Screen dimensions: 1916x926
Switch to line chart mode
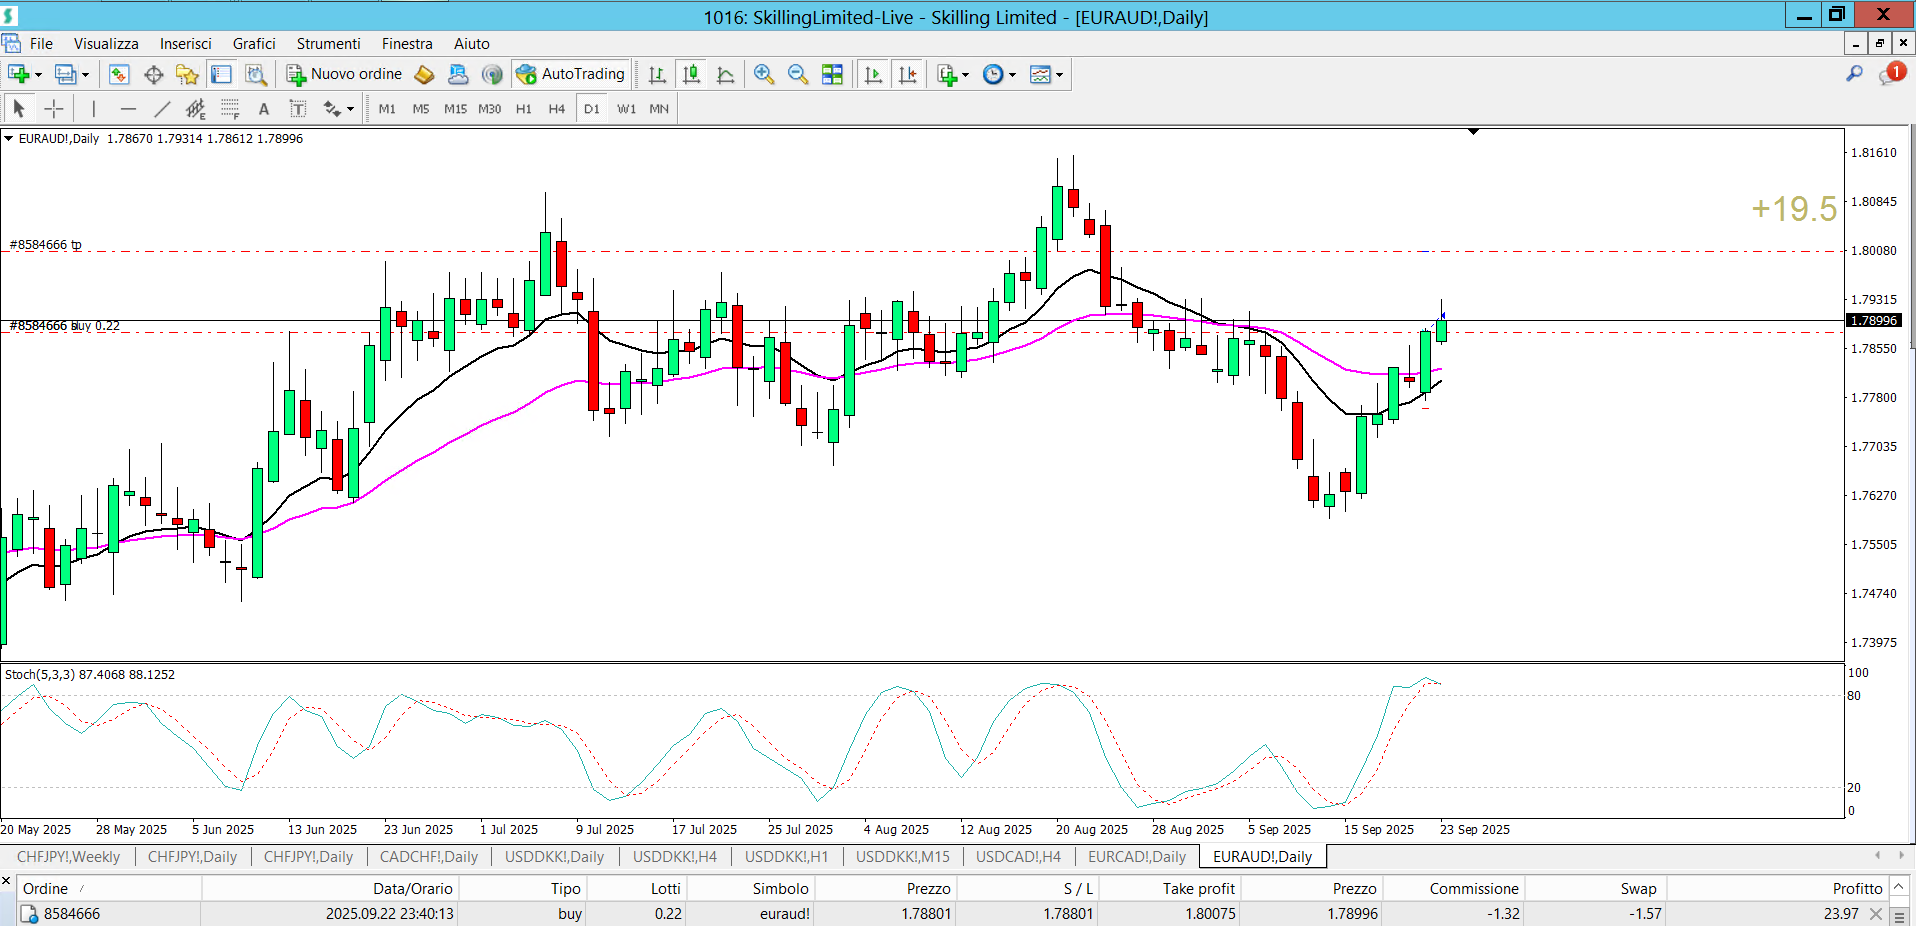pyautogui.click(x=725, y=74)
